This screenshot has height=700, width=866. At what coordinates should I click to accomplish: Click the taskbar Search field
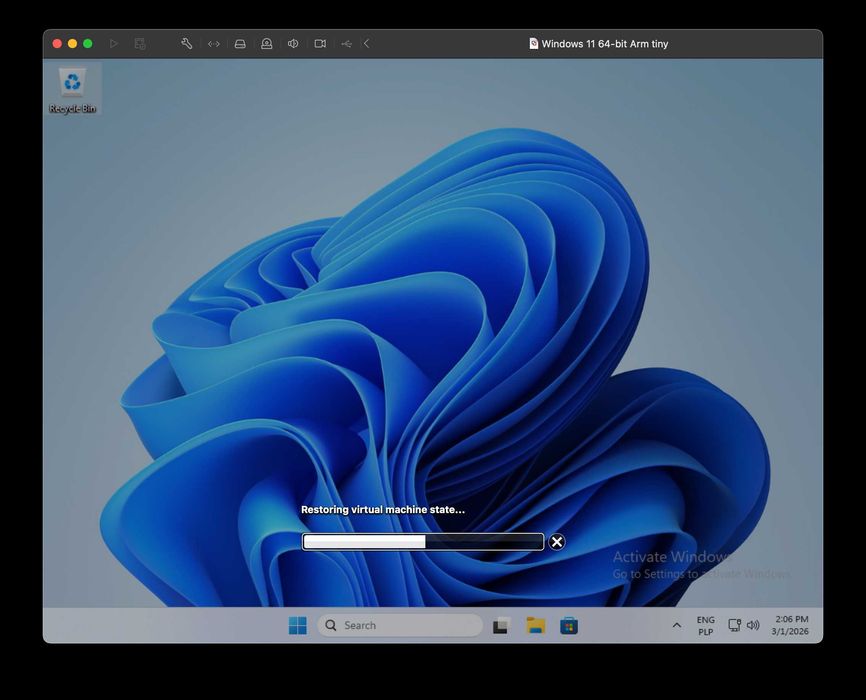pos(400,625)
